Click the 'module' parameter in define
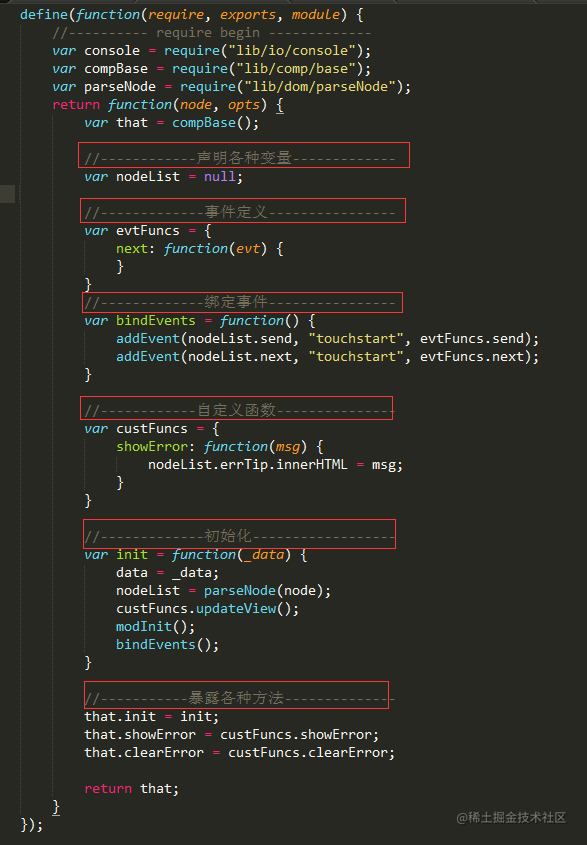Viewport: 587px width, 845px height. pos(316,15)
